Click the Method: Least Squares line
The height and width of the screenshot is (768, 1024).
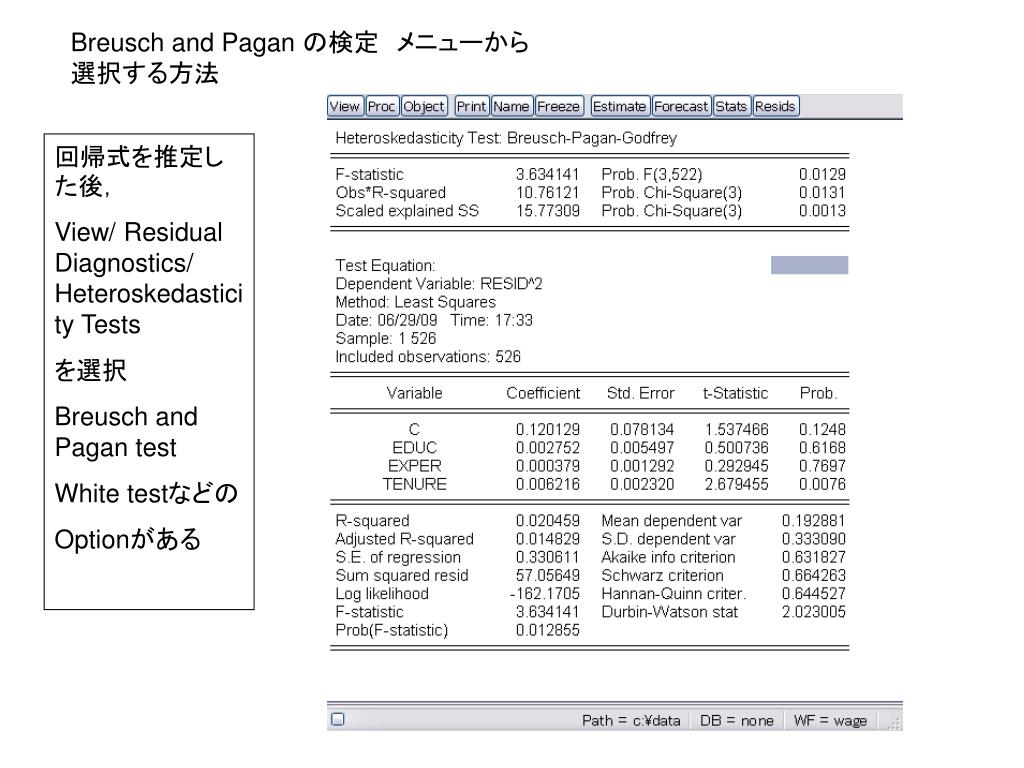click(415, 302)
